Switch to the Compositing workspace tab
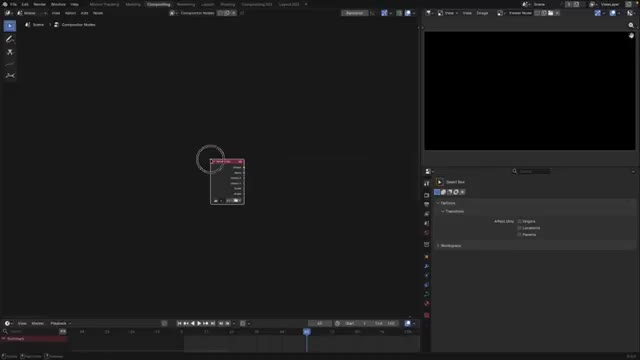Screen dimensions: 640x360 tap(158, 4)
